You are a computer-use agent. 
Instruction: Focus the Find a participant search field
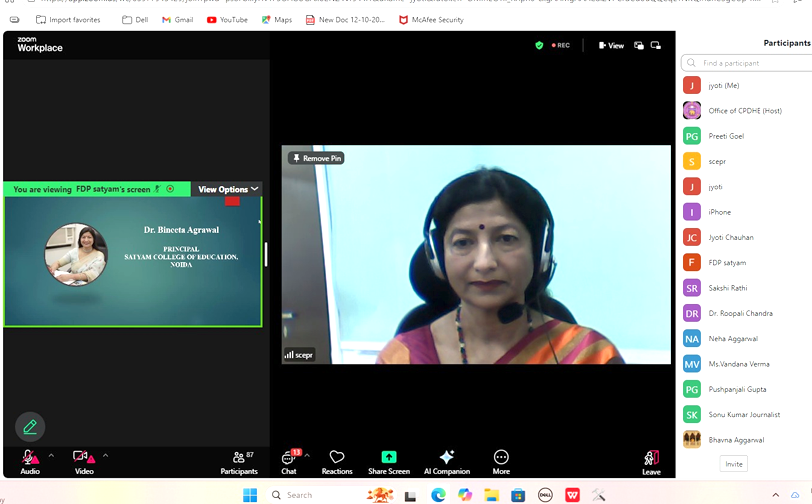pyautogui.click(x=746, y=63)
